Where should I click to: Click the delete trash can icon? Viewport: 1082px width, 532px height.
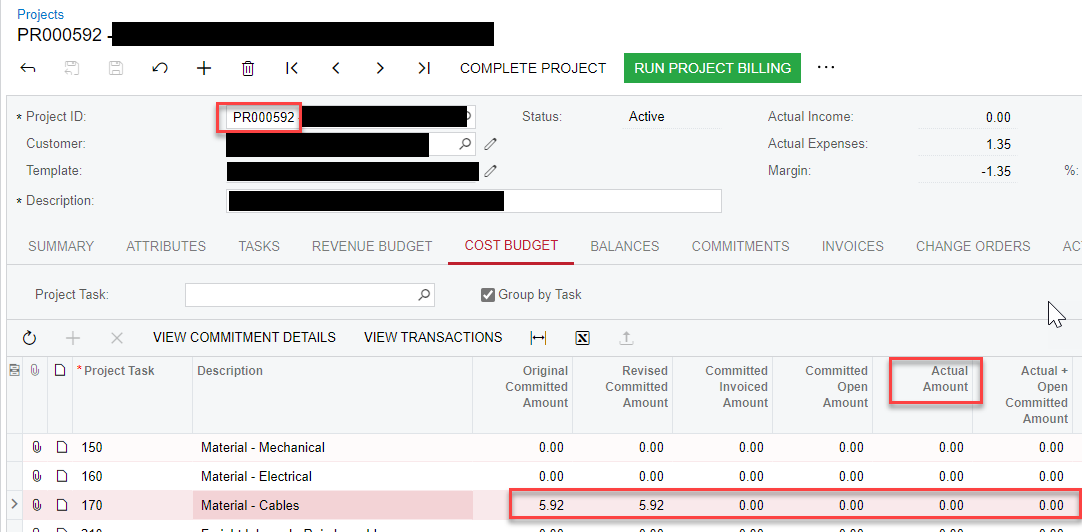click(x=248, y=68)
